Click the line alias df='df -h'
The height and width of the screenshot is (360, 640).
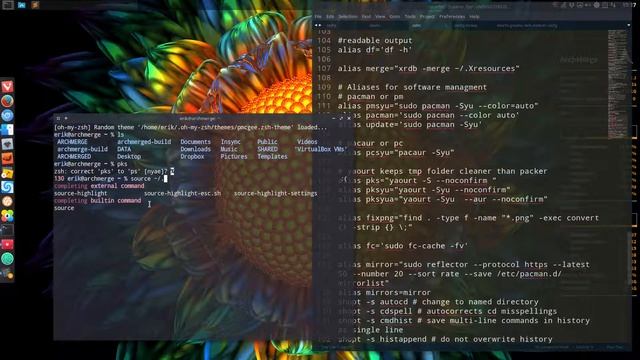[375, 50]
